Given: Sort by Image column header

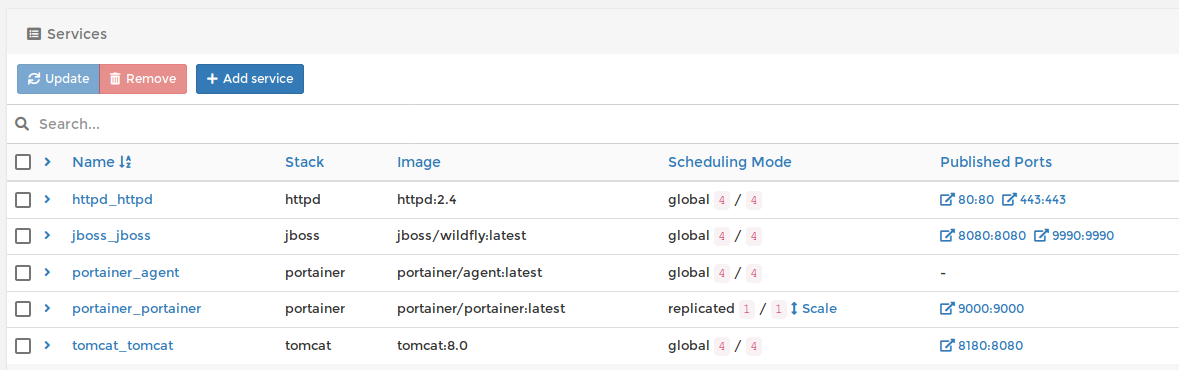Looking at the screenshot, I should [x=419, y=162].
